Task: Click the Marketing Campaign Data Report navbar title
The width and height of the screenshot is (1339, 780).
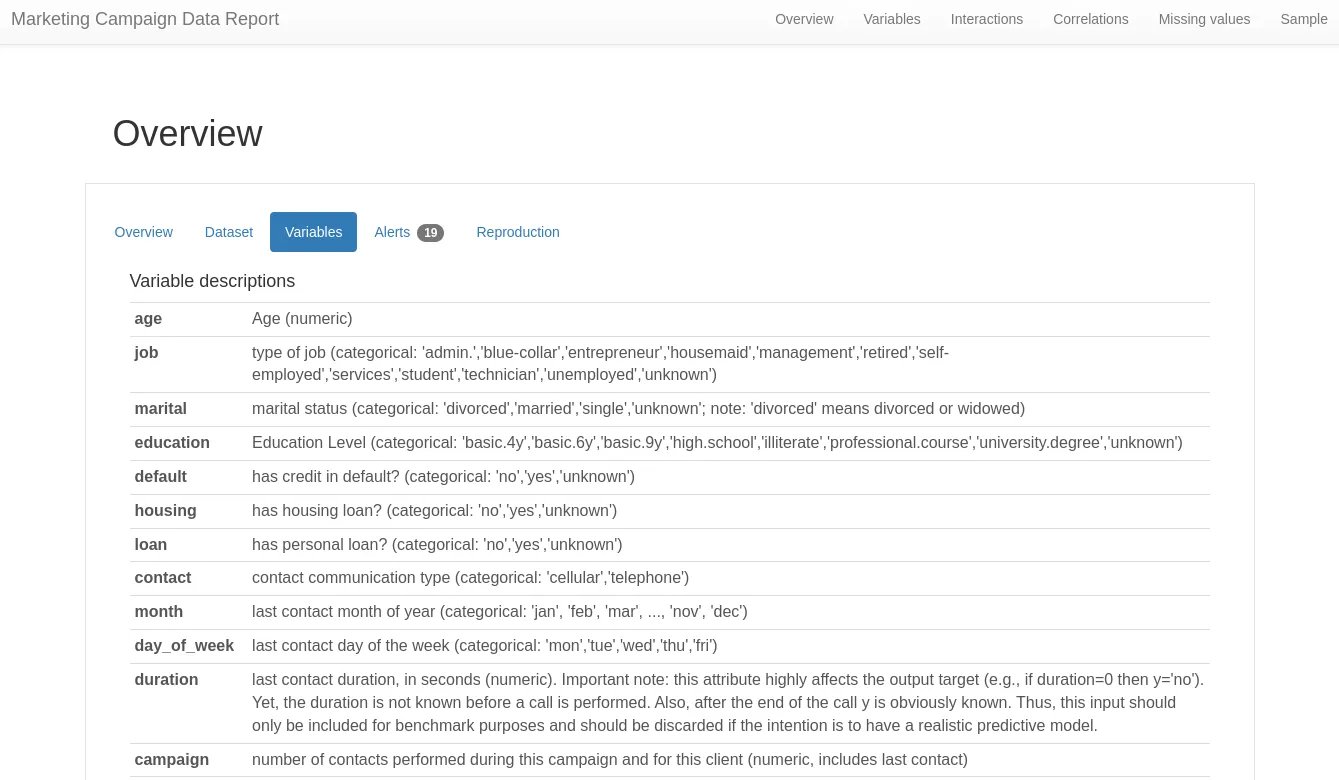Action: click(x=145, y=19)
